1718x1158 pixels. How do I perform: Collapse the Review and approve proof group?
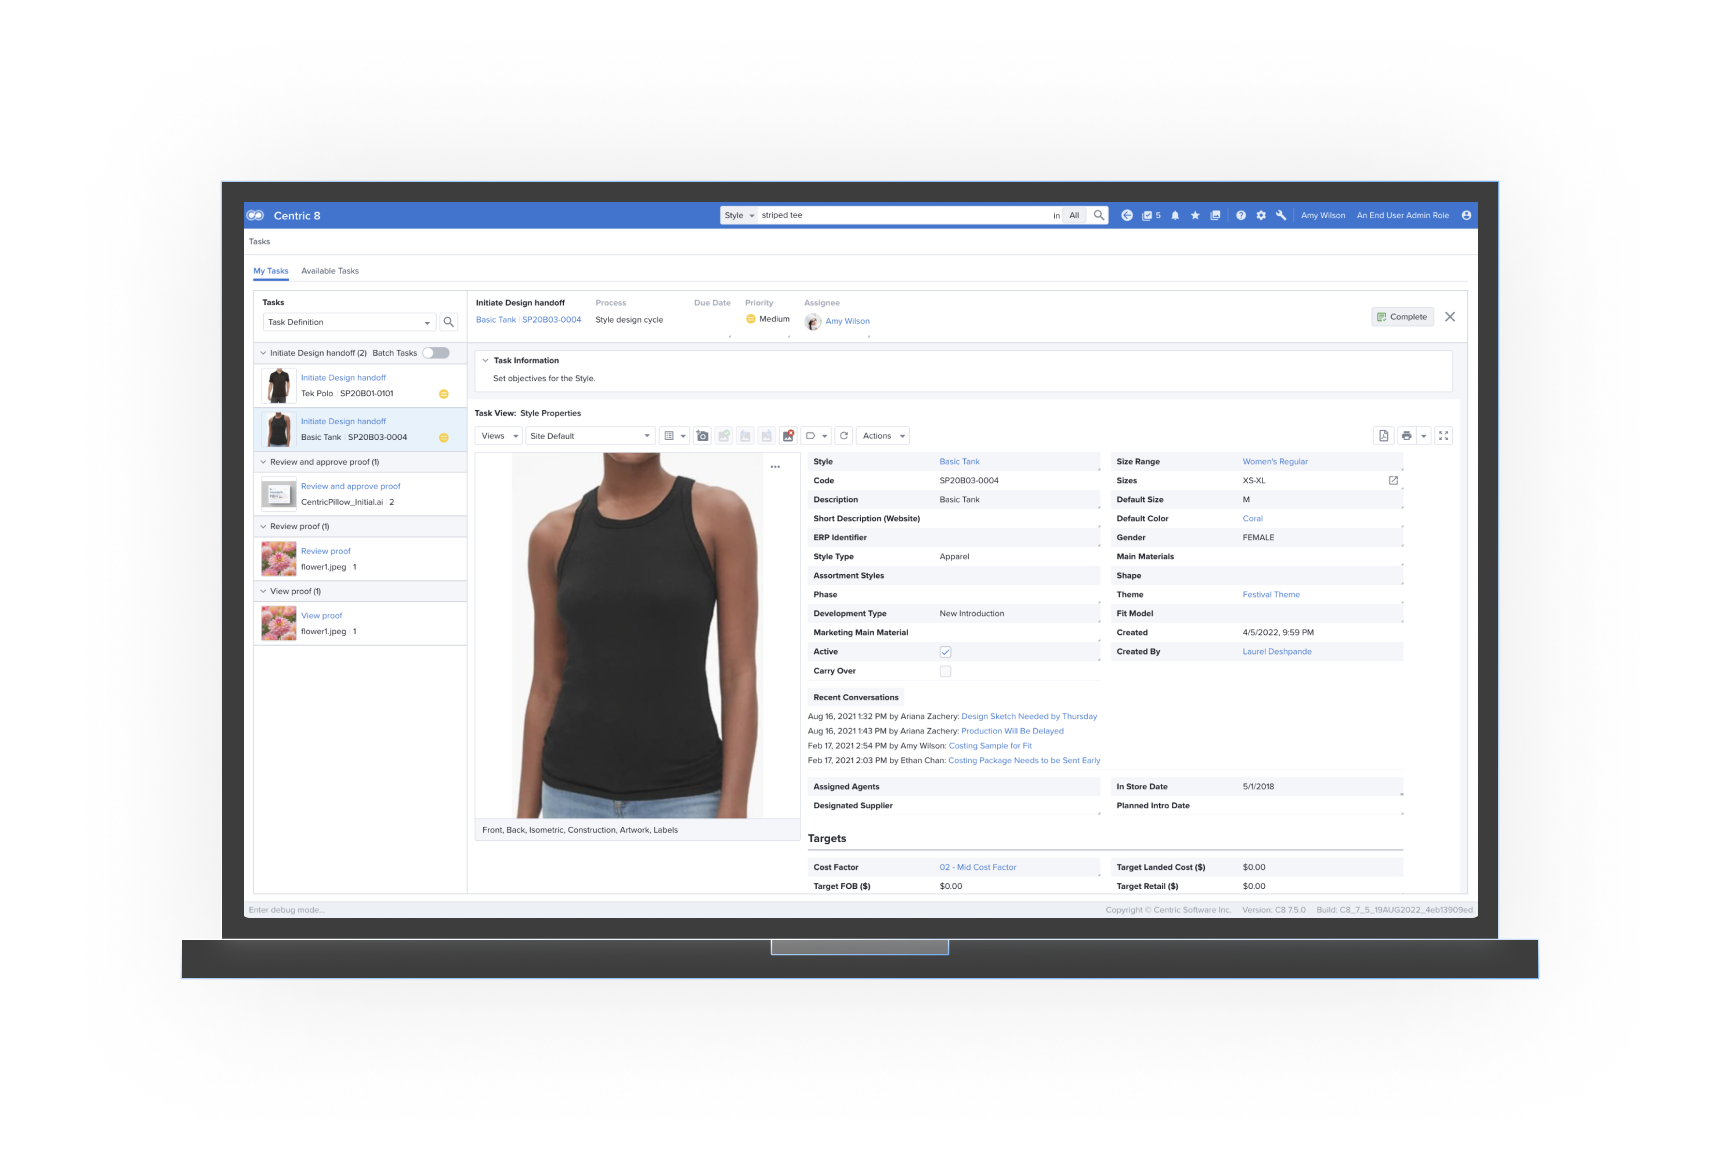click(263, 462)
